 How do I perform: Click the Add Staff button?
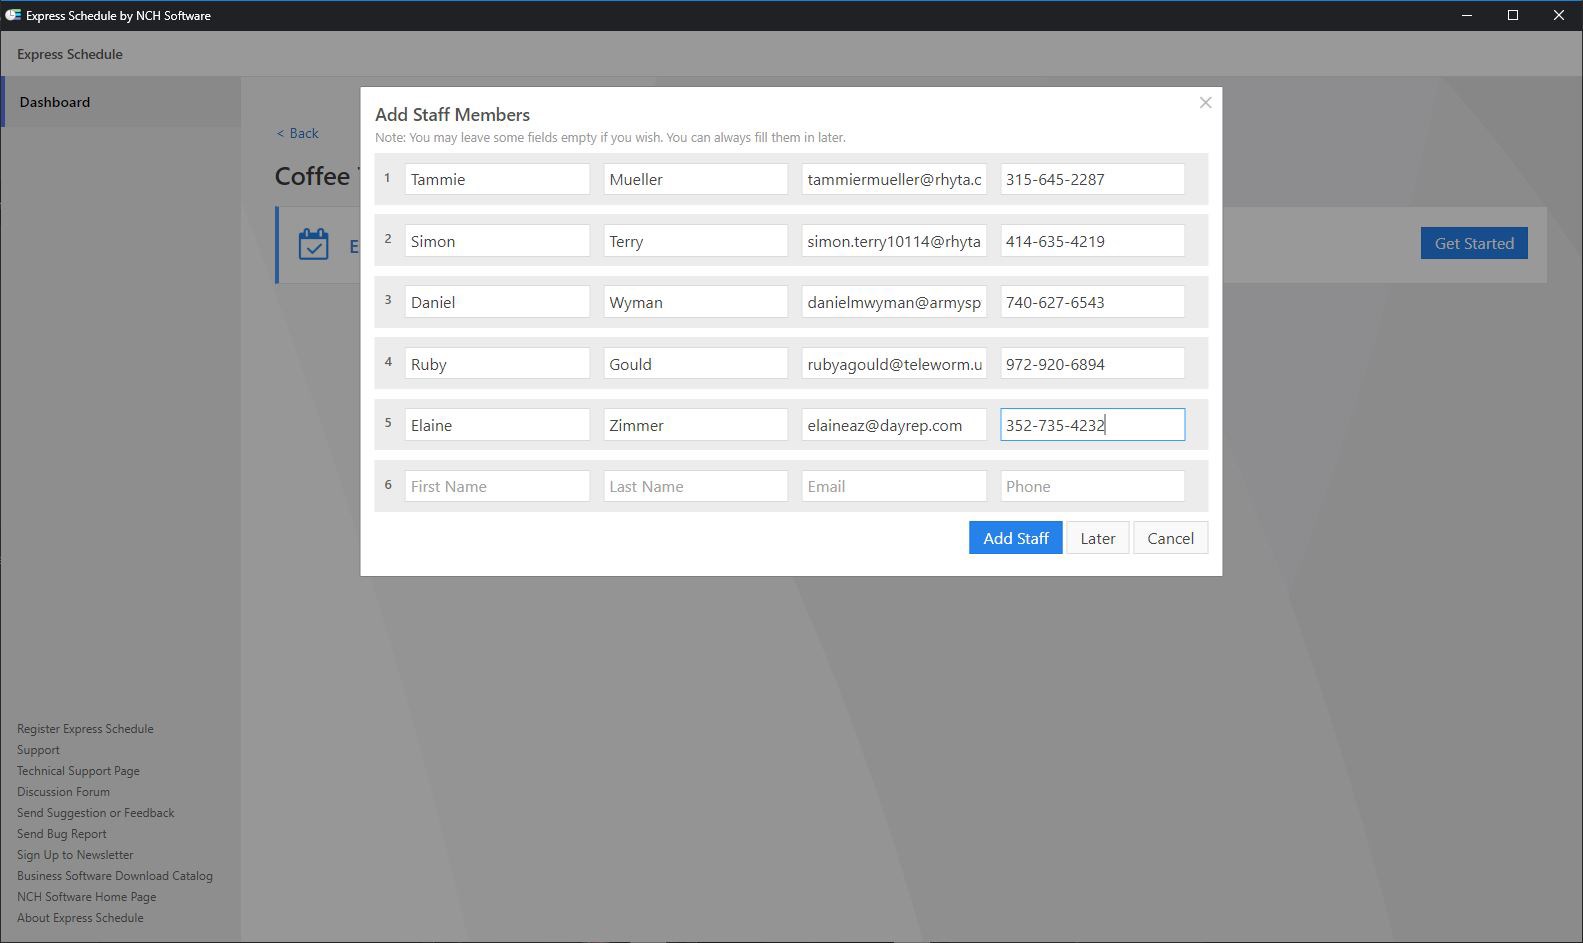1015,538
